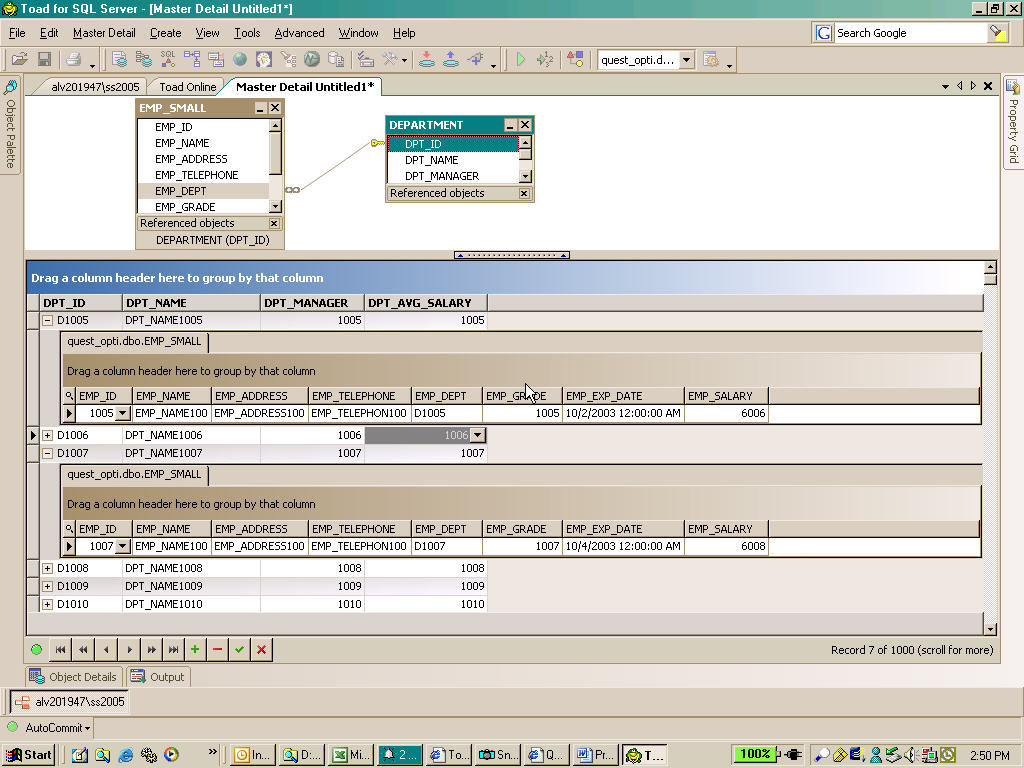Click the green Execute play icon
Image resolution: width=1024 pixels, height=768 pixels.
click(520, 60)
